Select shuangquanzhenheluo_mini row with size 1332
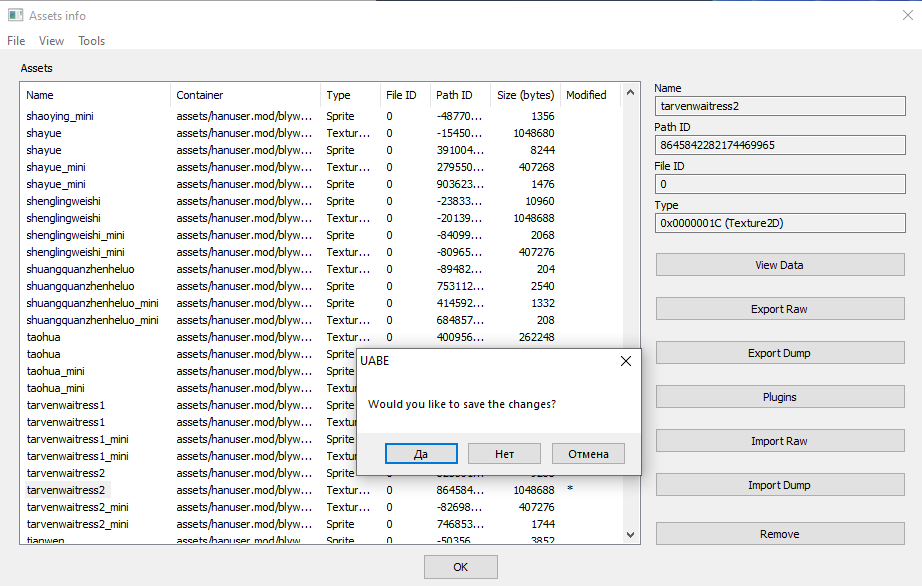The height and width of the screenshot is (586, 922). coord(321,304)
